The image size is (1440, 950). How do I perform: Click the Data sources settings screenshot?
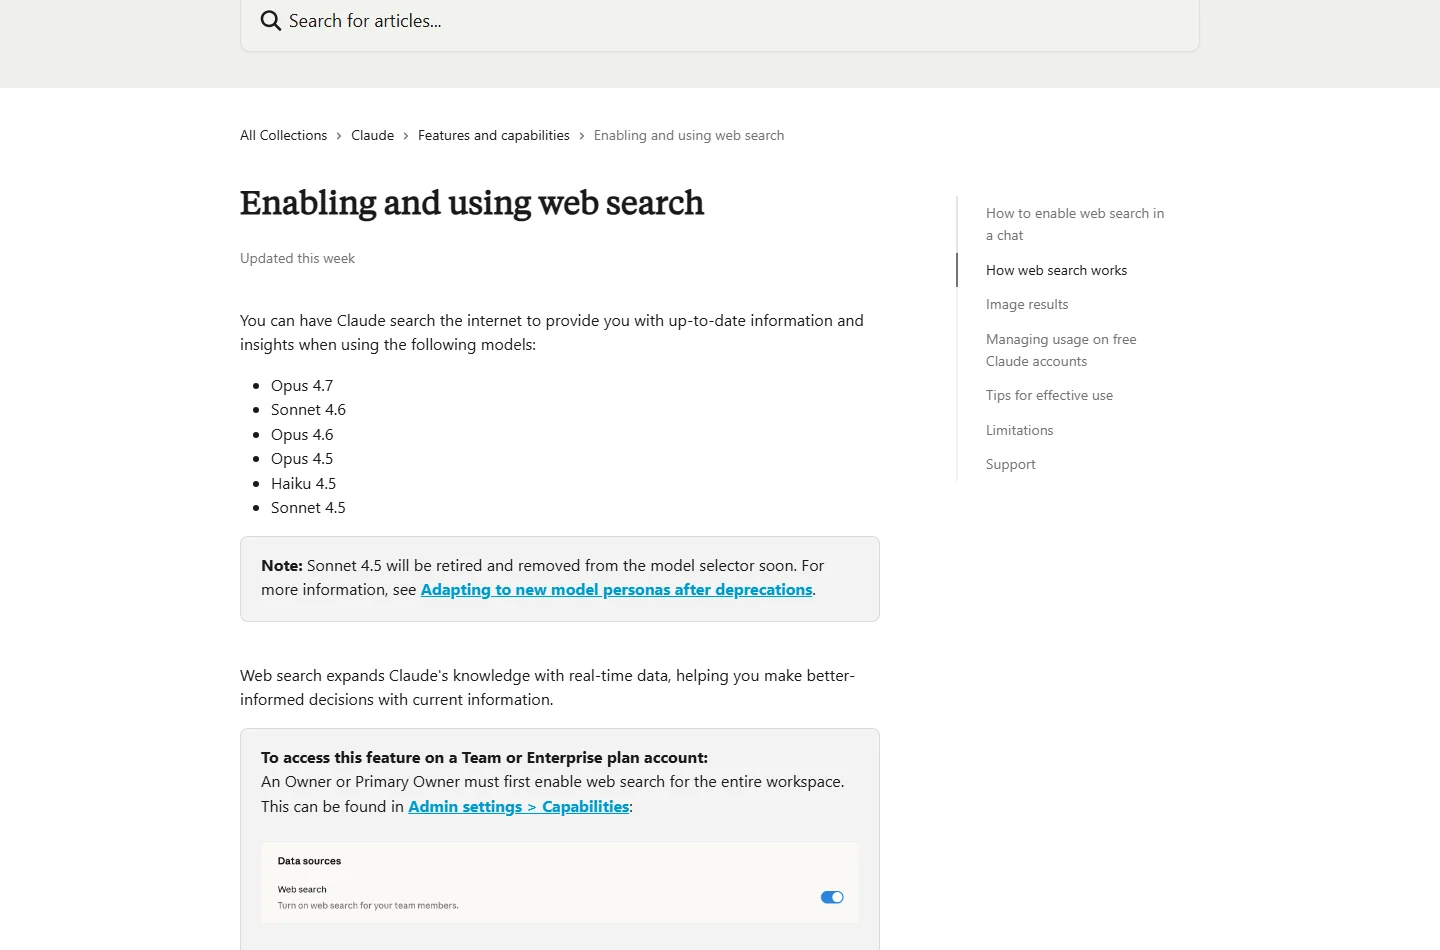(x=560, y=882)
